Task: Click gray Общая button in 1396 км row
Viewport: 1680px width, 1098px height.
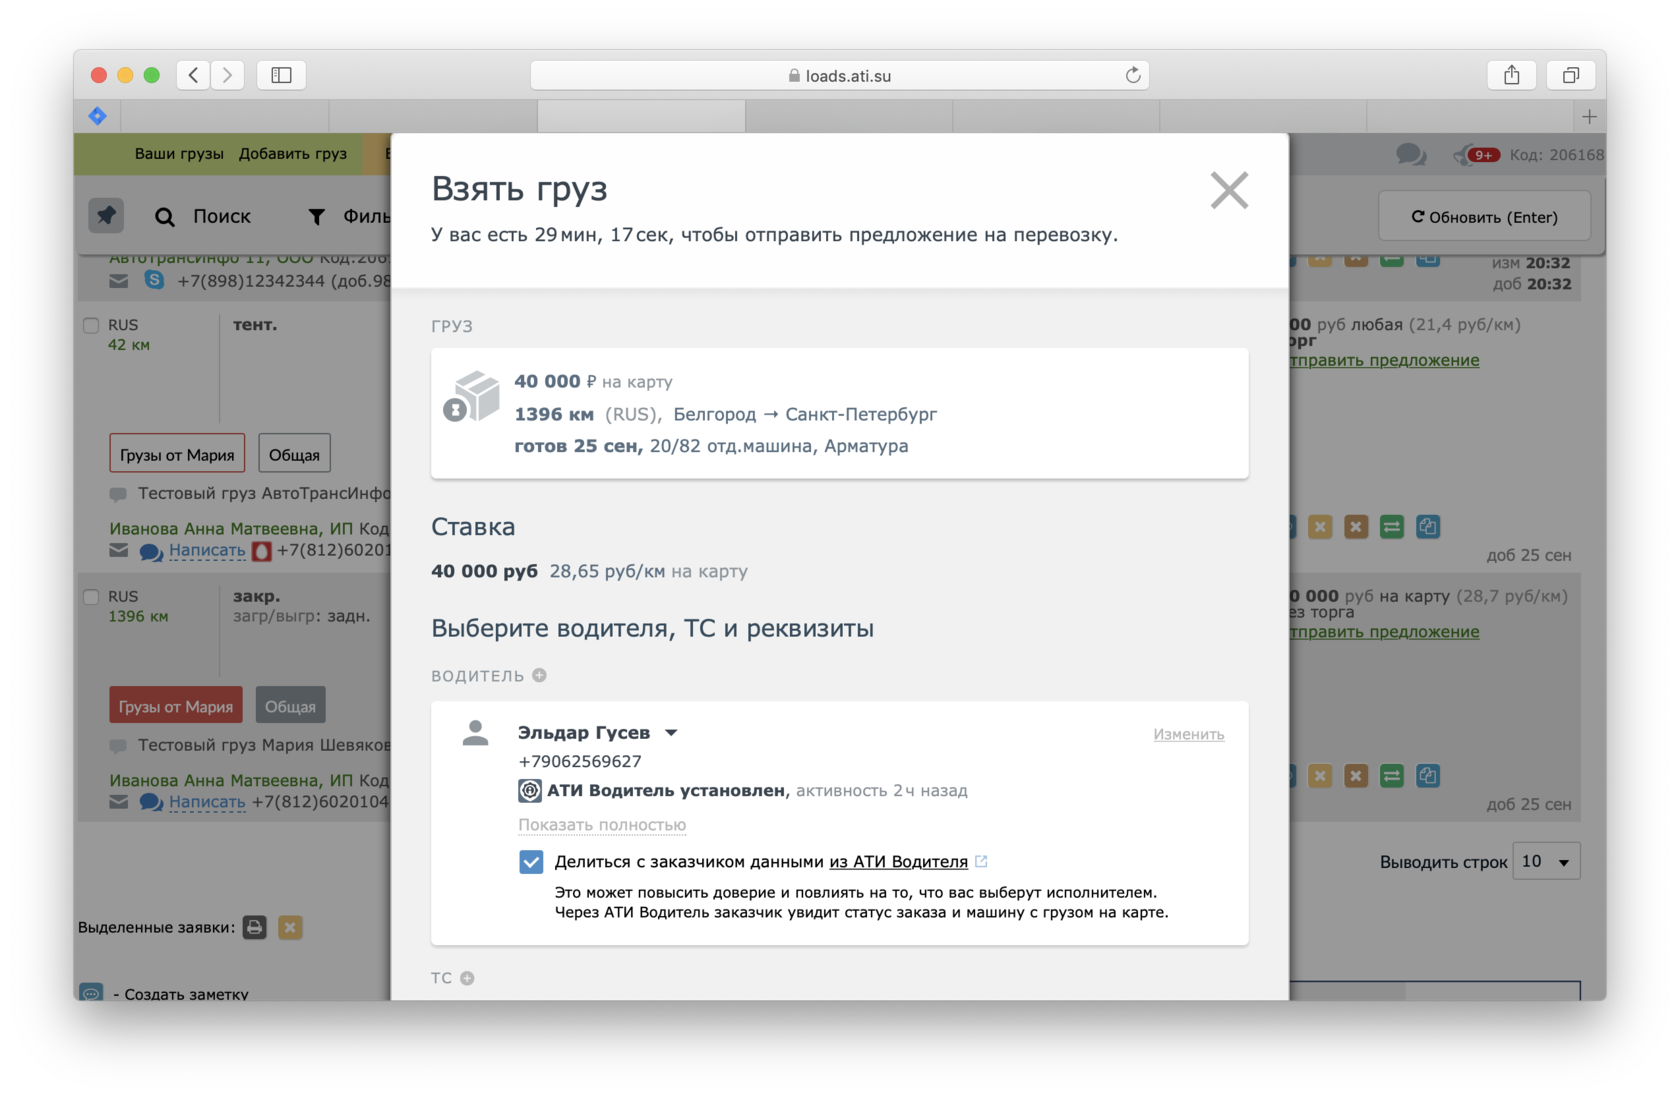Action: [x=290, y=706]
